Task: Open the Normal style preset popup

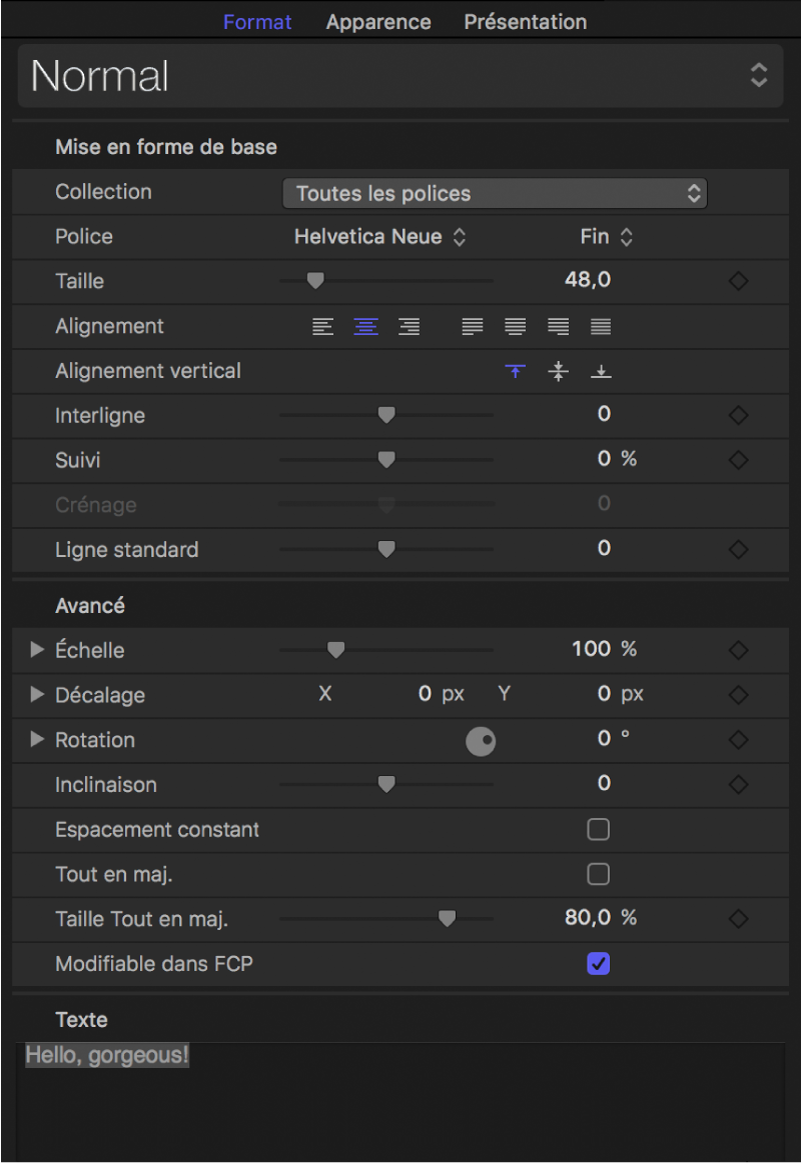Action: pyautogui.click(x=400, y=76)
